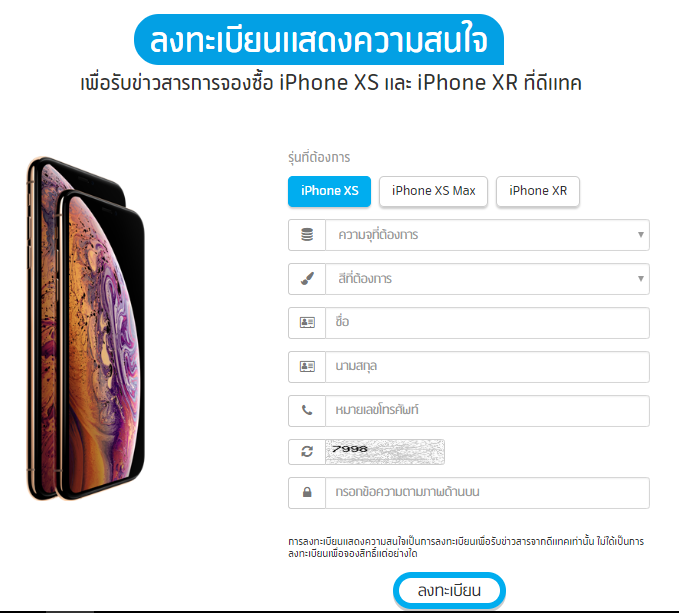Focus the captcha text entry field
Screen dimensions: 679x613
(488, 493)
